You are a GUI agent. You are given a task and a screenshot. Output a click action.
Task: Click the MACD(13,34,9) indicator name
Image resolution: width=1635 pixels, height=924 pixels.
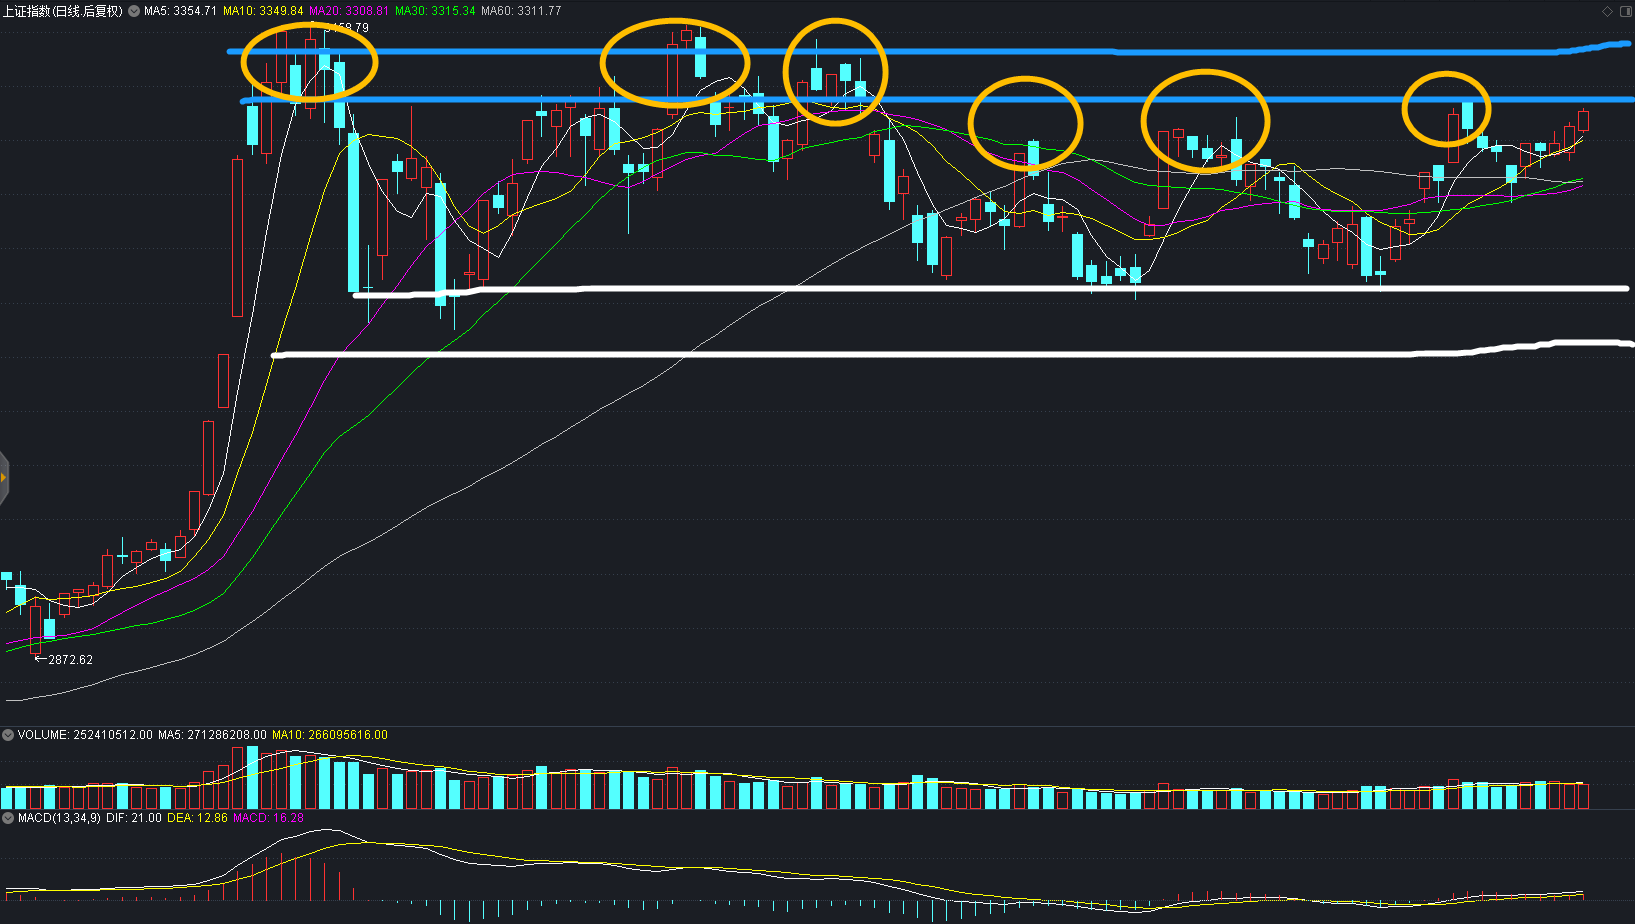click(x=59, y=818)
